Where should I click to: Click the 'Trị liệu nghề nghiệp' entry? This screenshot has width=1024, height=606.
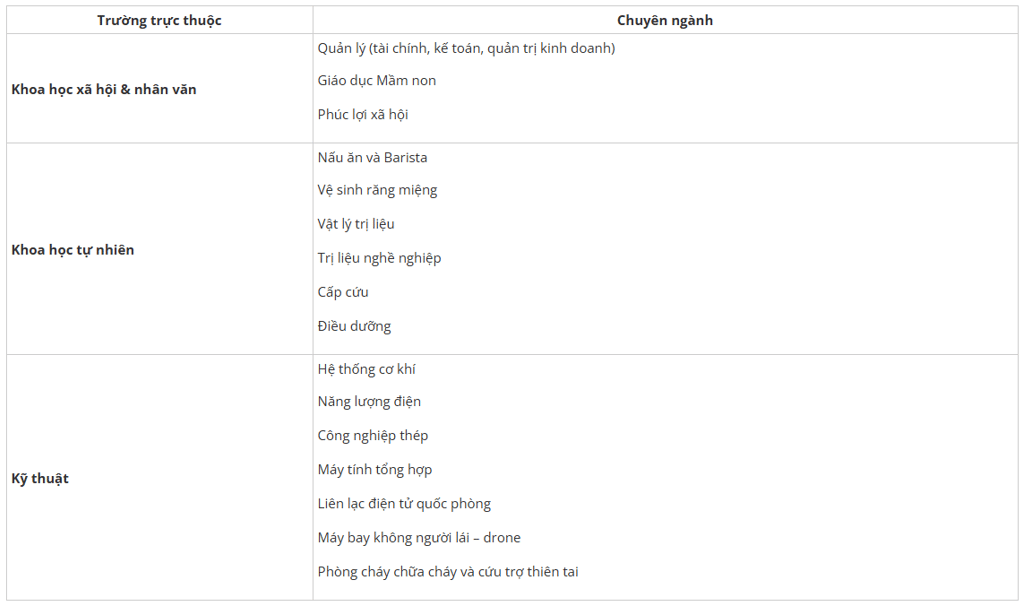coord(379,258)
